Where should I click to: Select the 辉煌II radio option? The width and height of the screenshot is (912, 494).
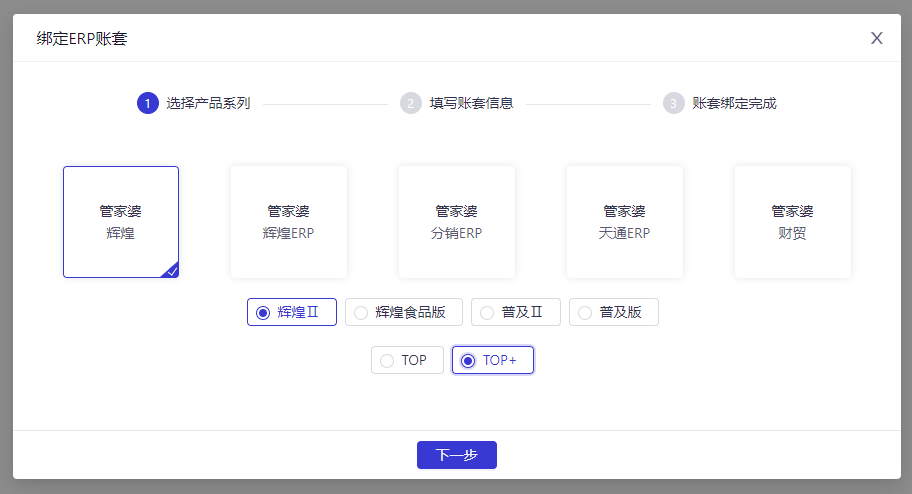pos(292,312)
